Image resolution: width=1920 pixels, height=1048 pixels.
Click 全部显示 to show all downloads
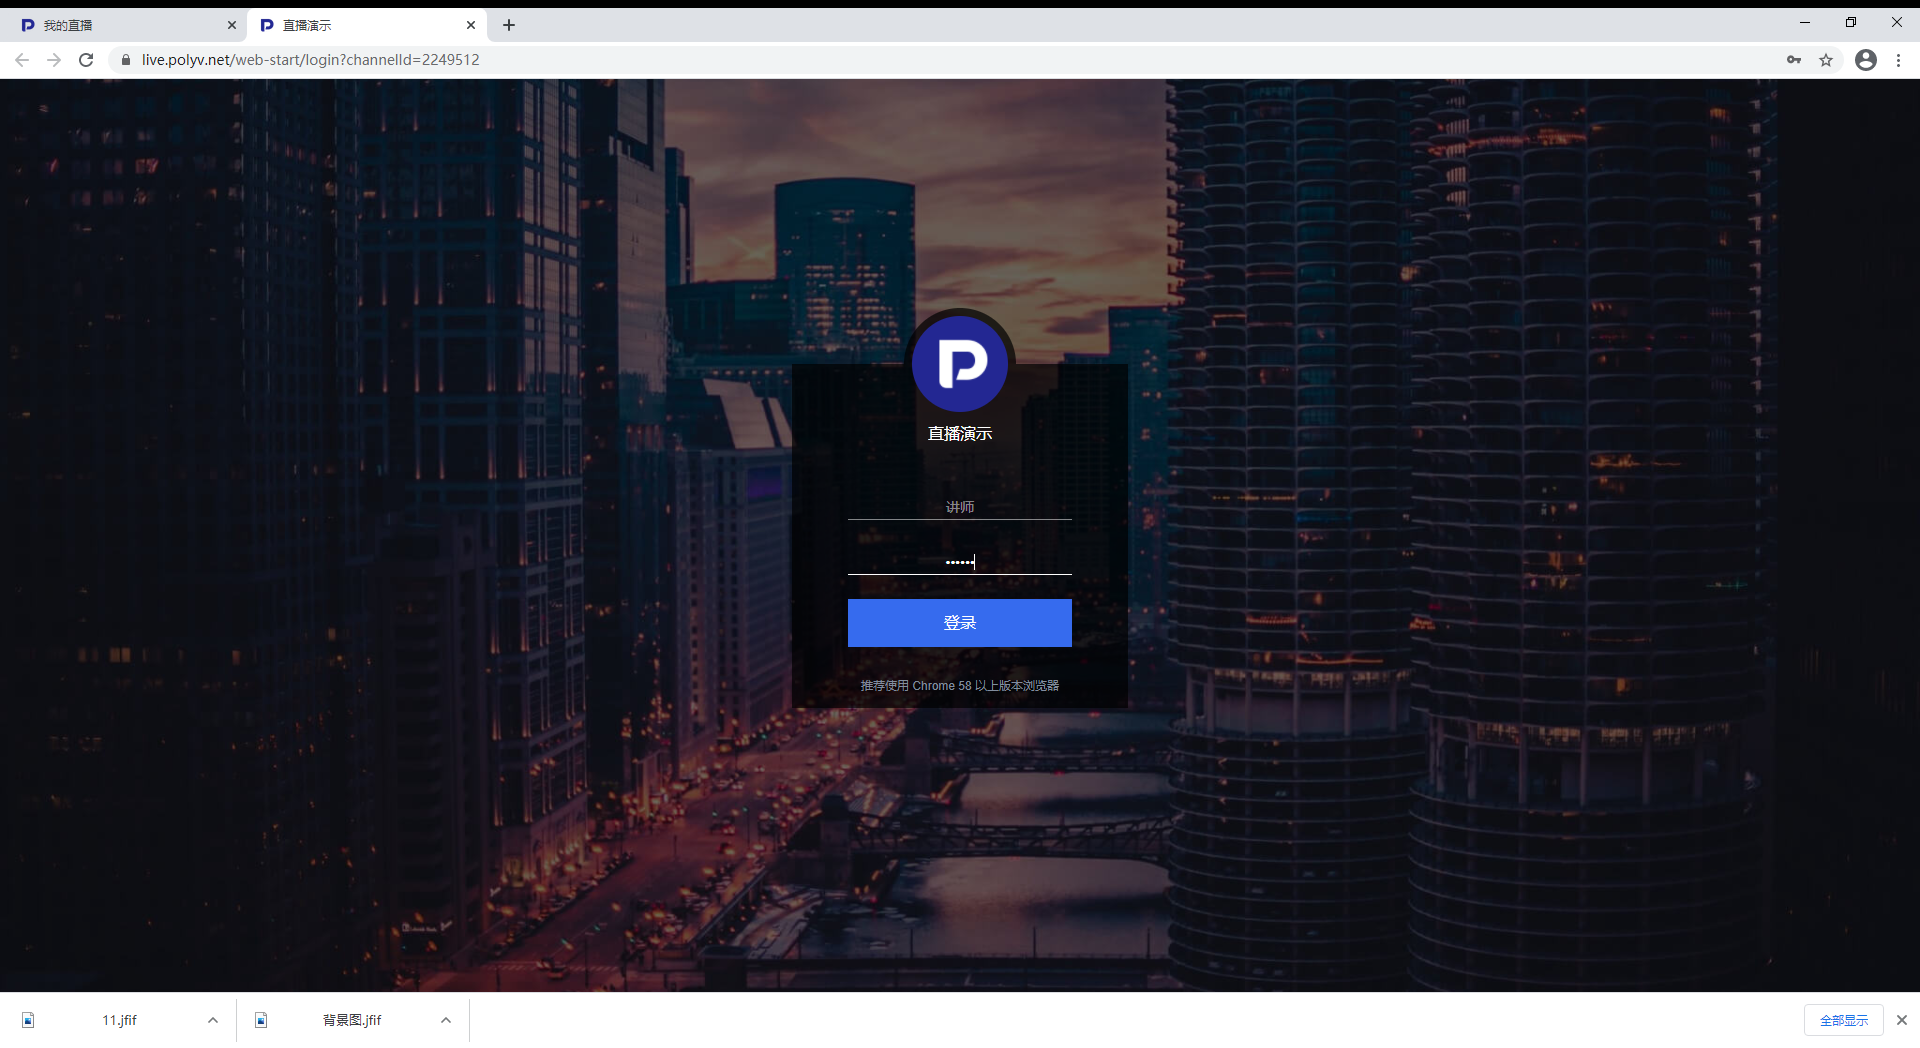[x=1843, y=1020]
